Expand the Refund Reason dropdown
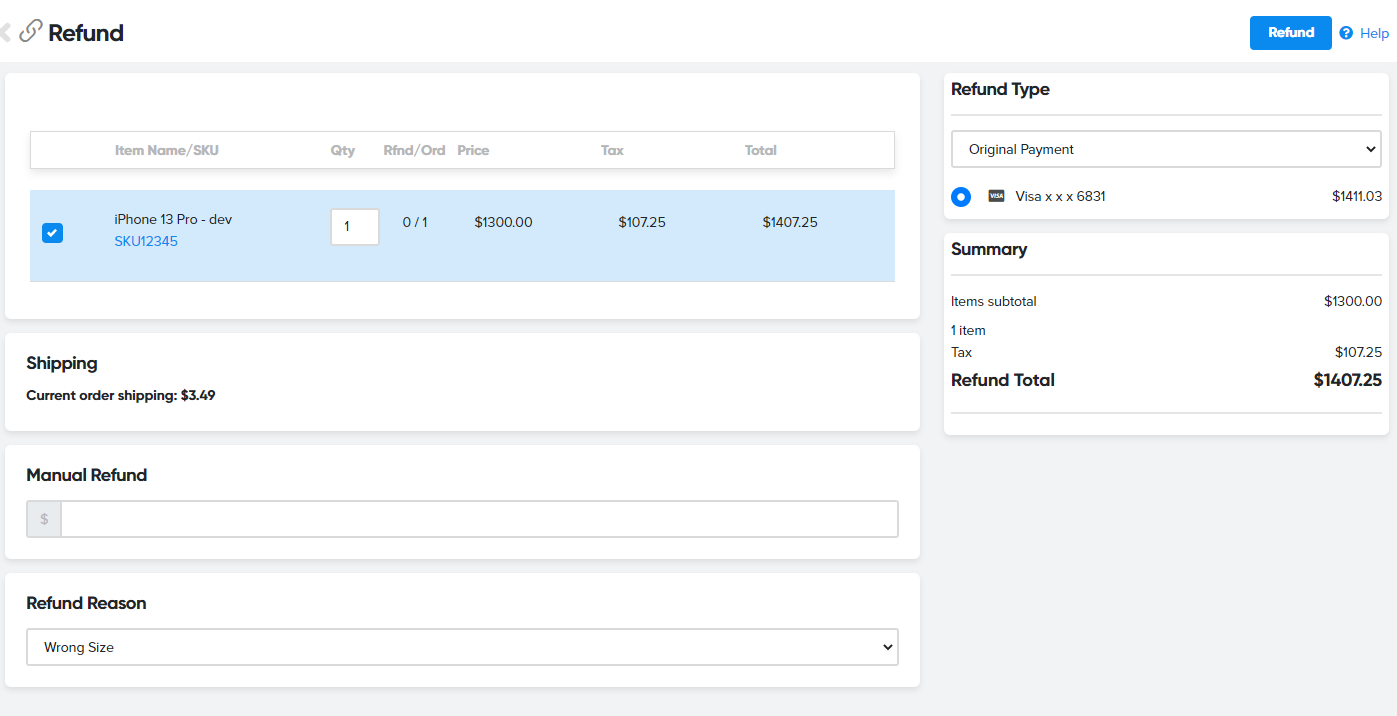This screenshot has height=716, width=1397. (x=462, y=647)
